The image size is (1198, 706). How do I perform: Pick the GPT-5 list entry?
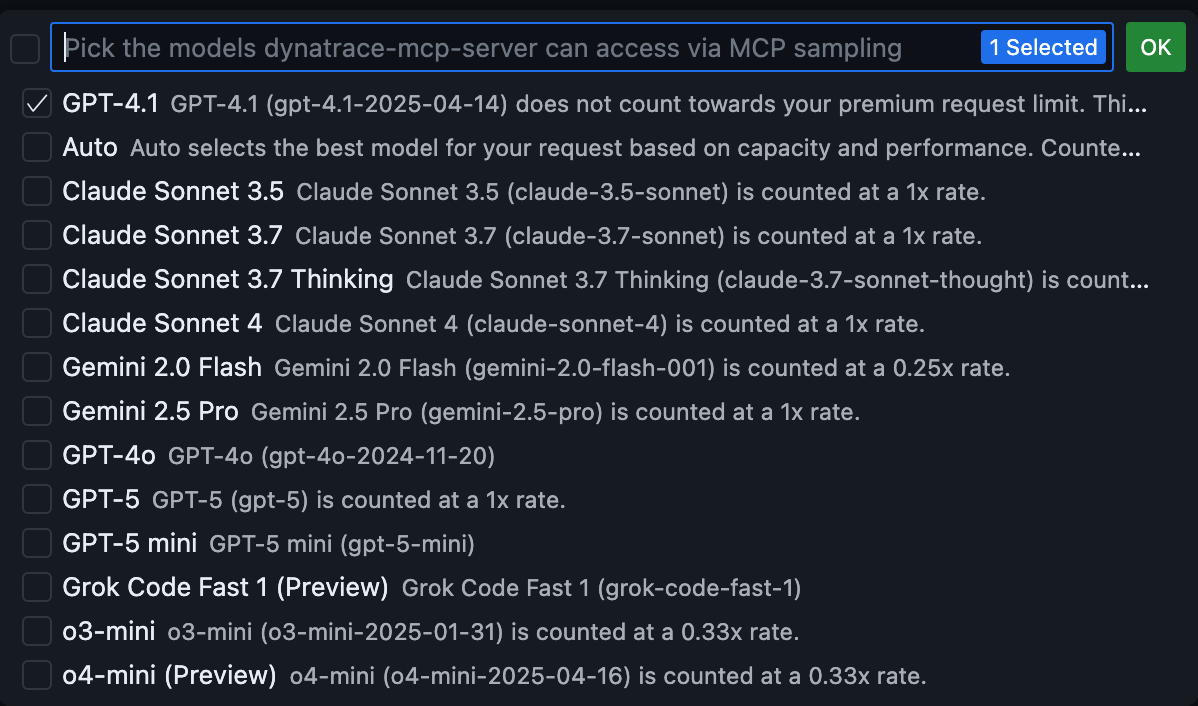click(x=101, y=499)
